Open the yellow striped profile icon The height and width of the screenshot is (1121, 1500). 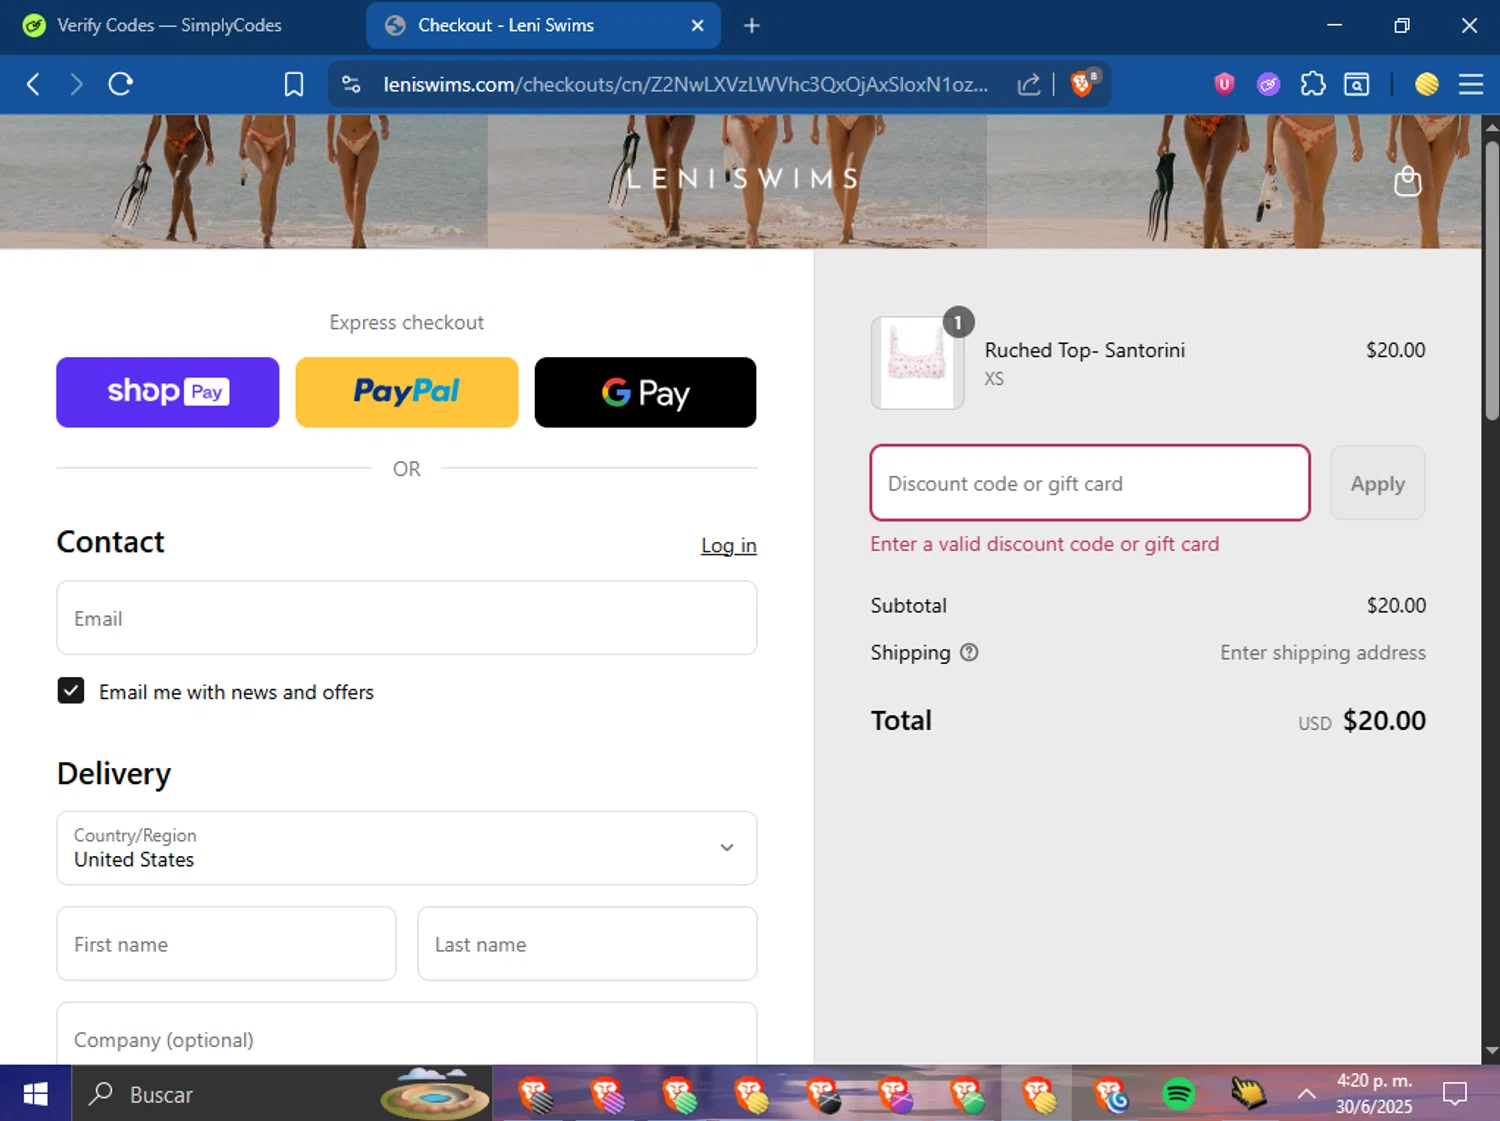(1427, 84)
